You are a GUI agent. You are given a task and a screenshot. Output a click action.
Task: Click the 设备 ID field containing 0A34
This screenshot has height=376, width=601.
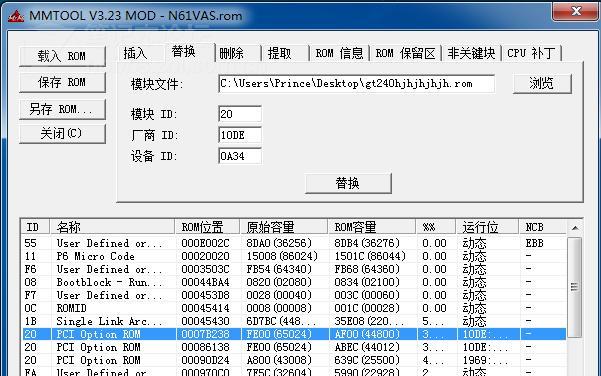240,156
